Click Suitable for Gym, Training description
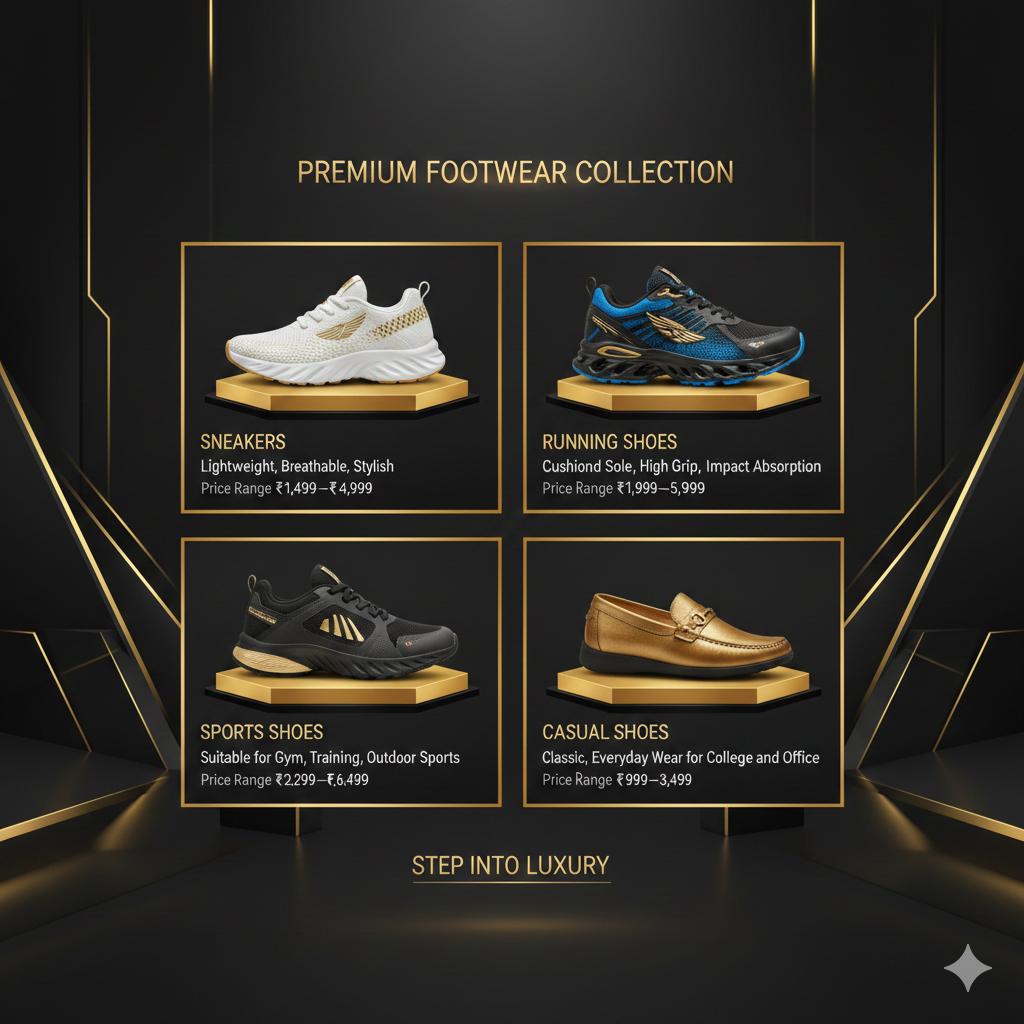 point(330,758)
